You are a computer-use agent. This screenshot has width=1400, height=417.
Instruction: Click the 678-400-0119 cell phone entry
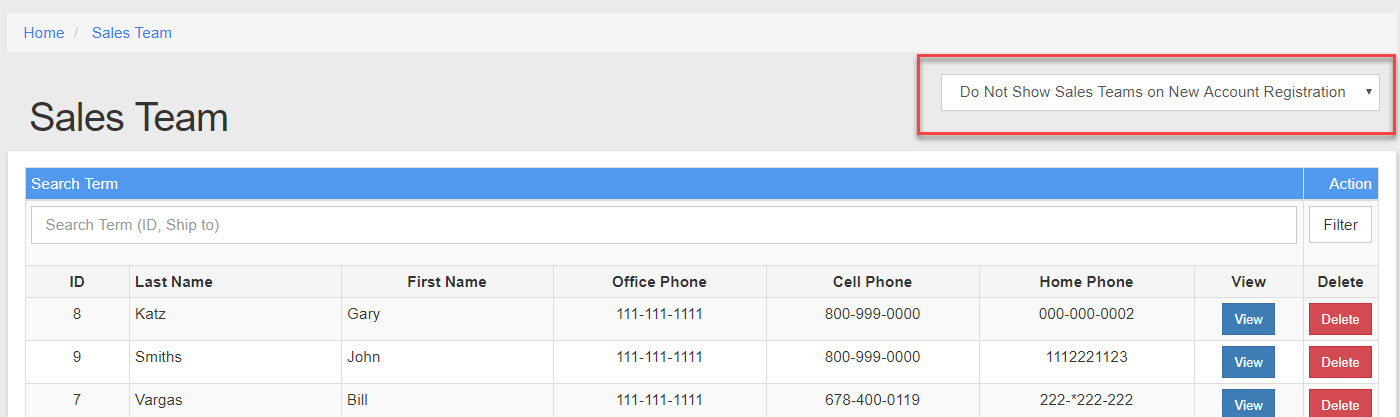[872, 400]
